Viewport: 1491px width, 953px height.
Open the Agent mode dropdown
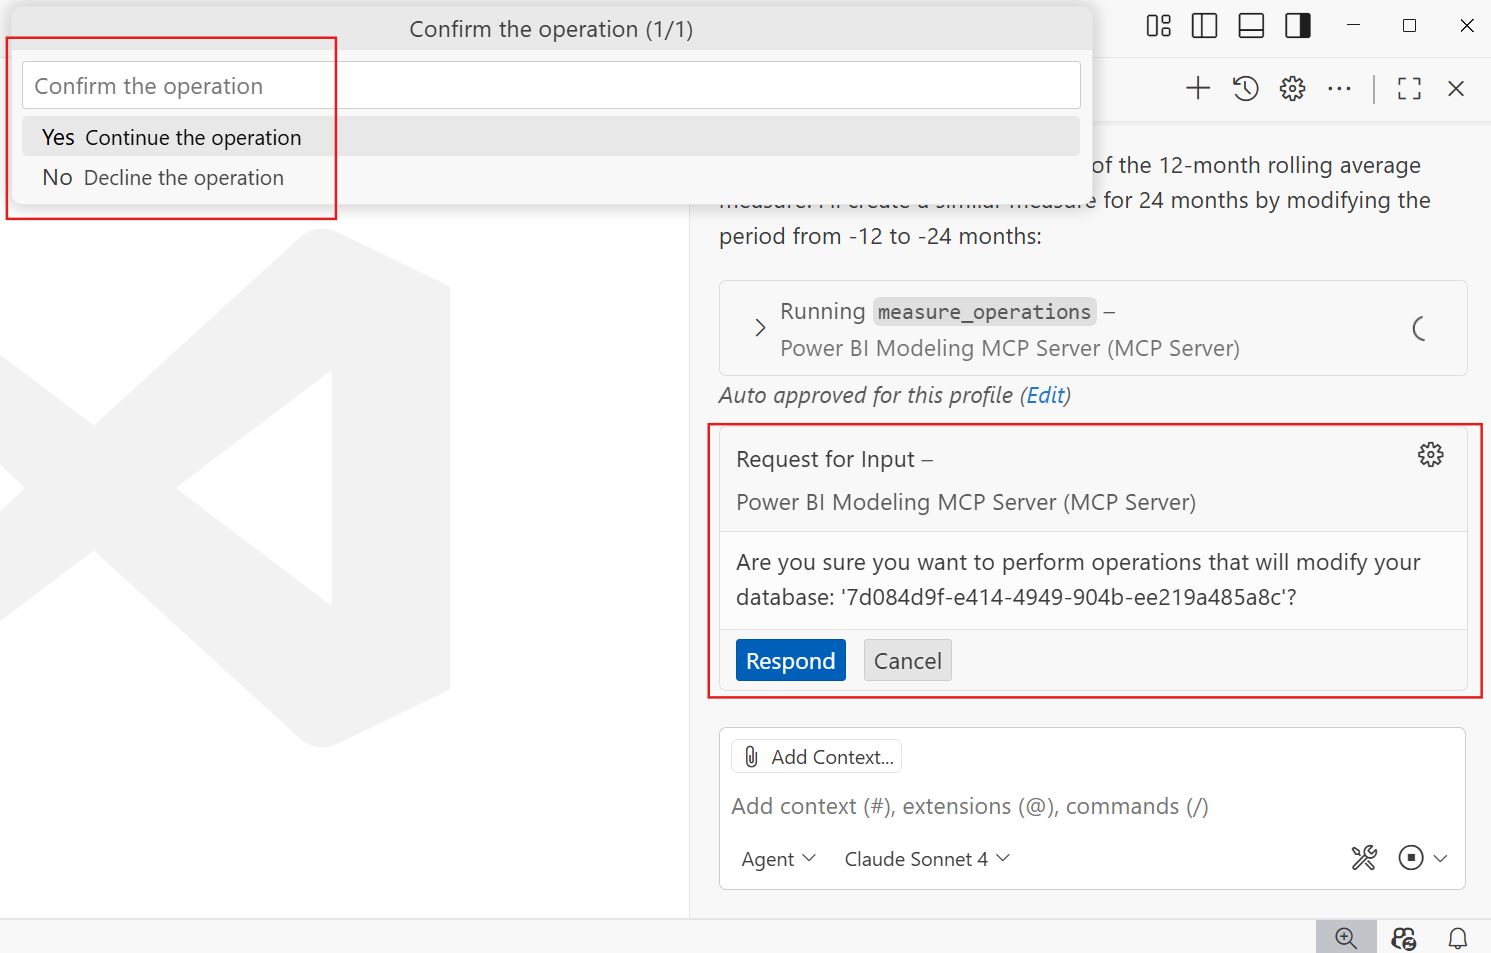[x=777, y=858]
